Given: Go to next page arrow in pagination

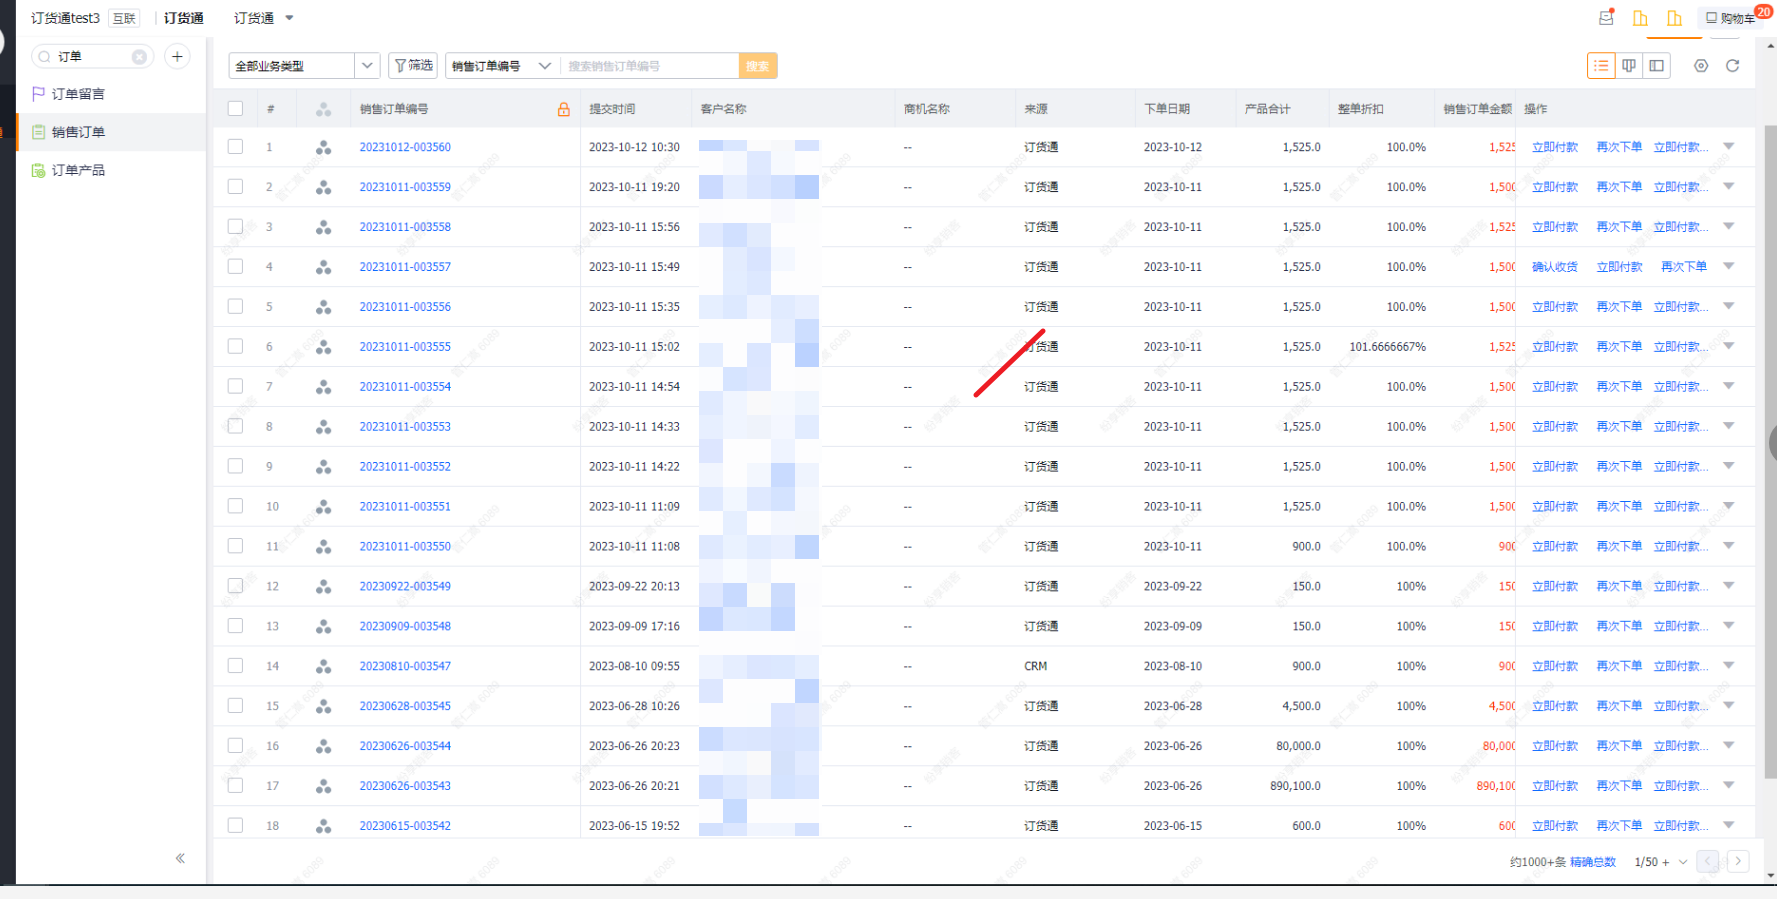Looking at the screenshot, I should (x=1738, y=861).
